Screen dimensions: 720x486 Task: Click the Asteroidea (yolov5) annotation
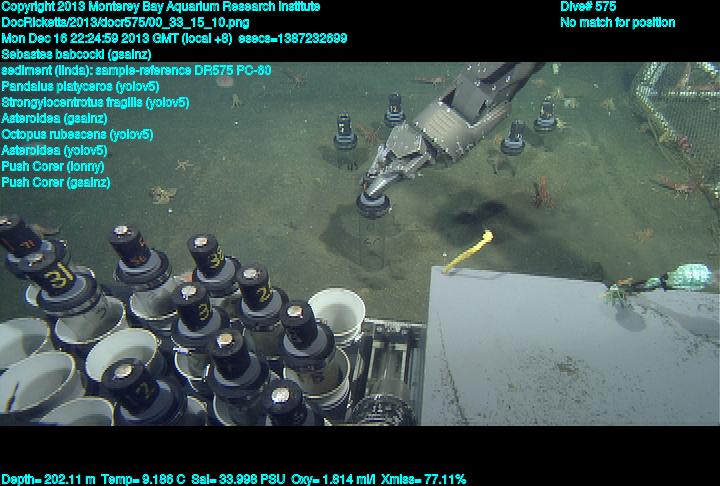point(54,151)
